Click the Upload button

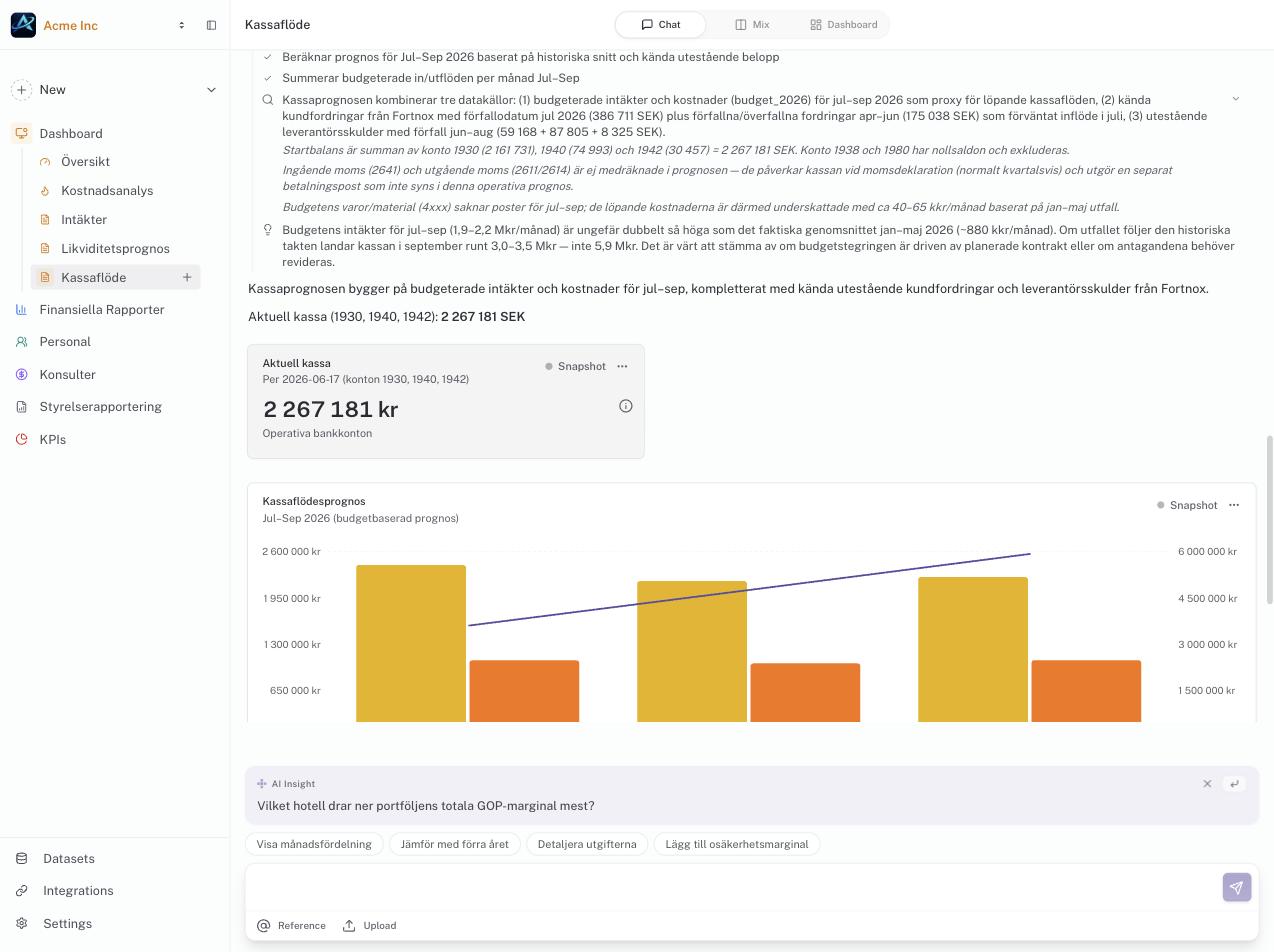click(x=370, y=926)
